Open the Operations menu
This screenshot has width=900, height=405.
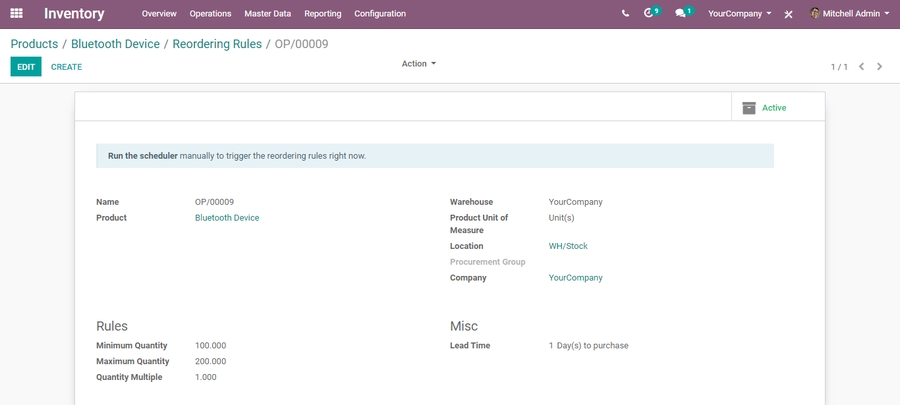(210, 14)
